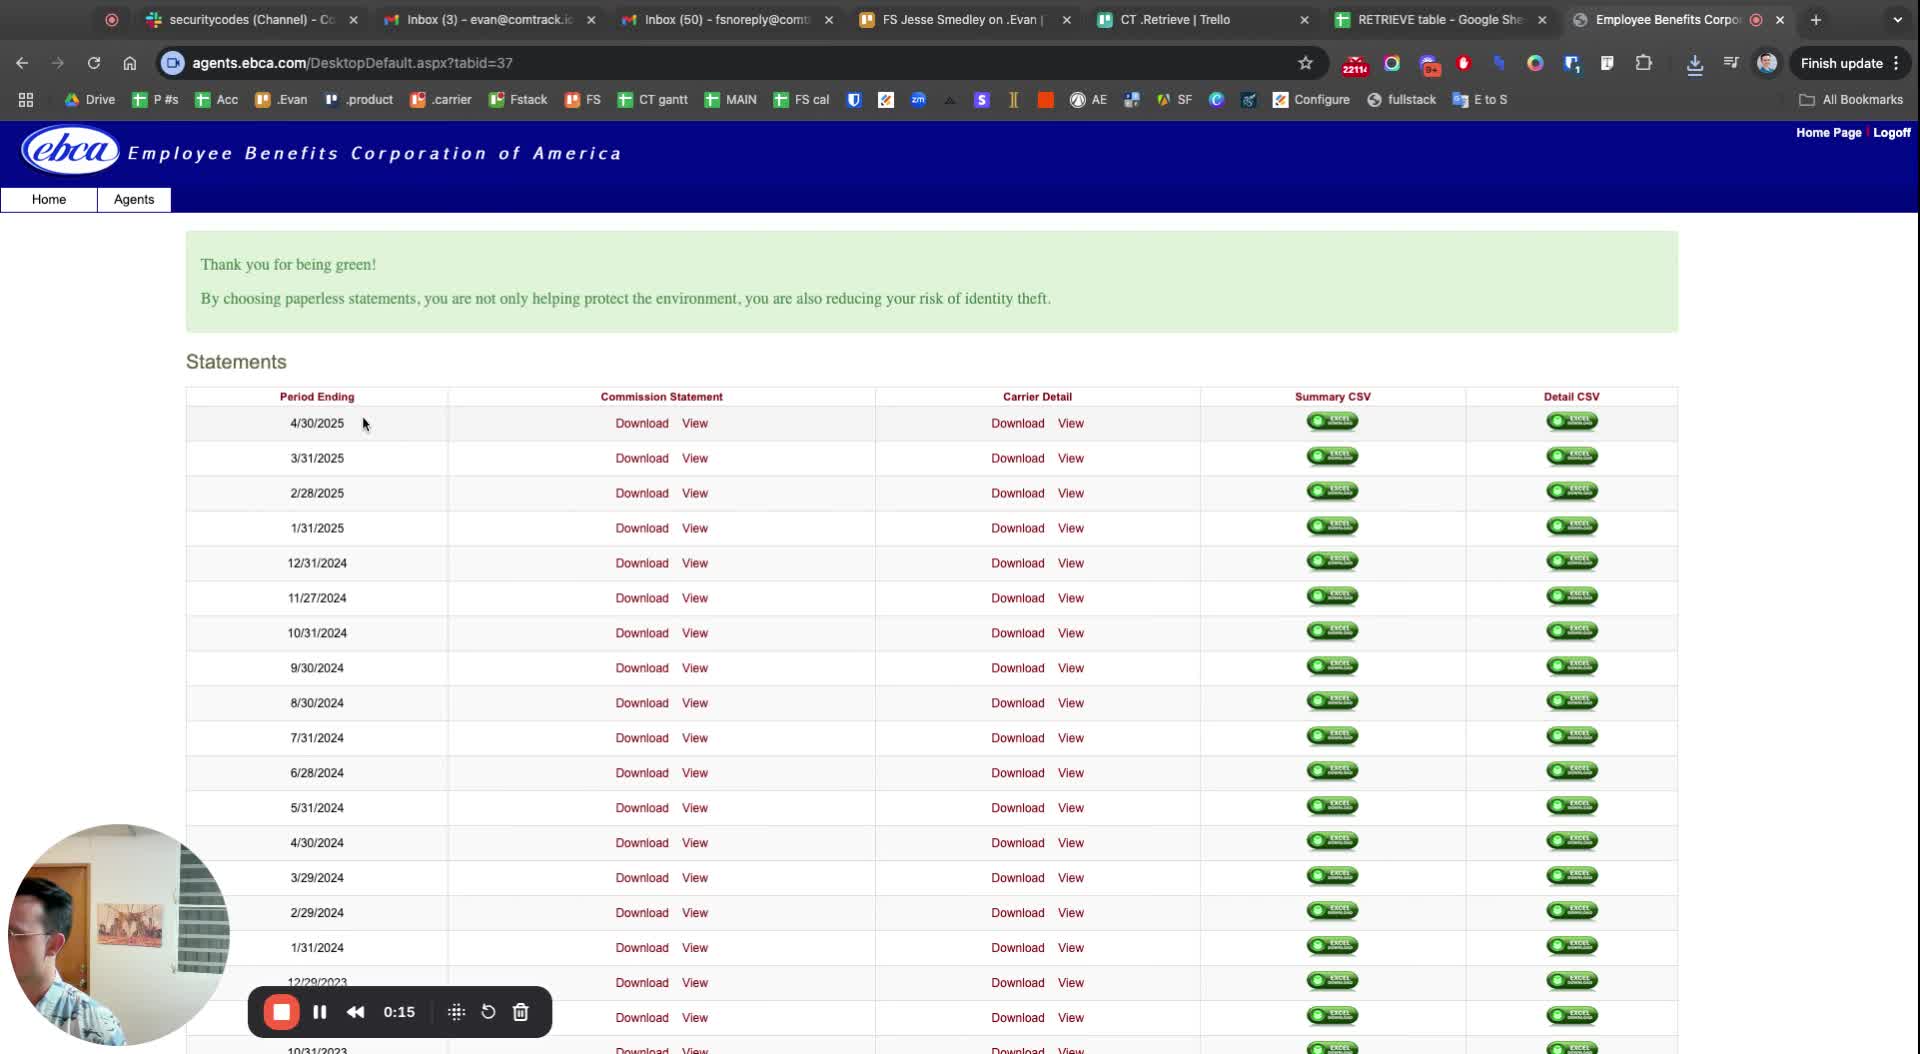Image resolution: width=1920 pixels, height=1054 pixels.
Task: Download Summary CSV Excel for 12/31/2024
Action: pyautogui.click(x=1332, y=562)
